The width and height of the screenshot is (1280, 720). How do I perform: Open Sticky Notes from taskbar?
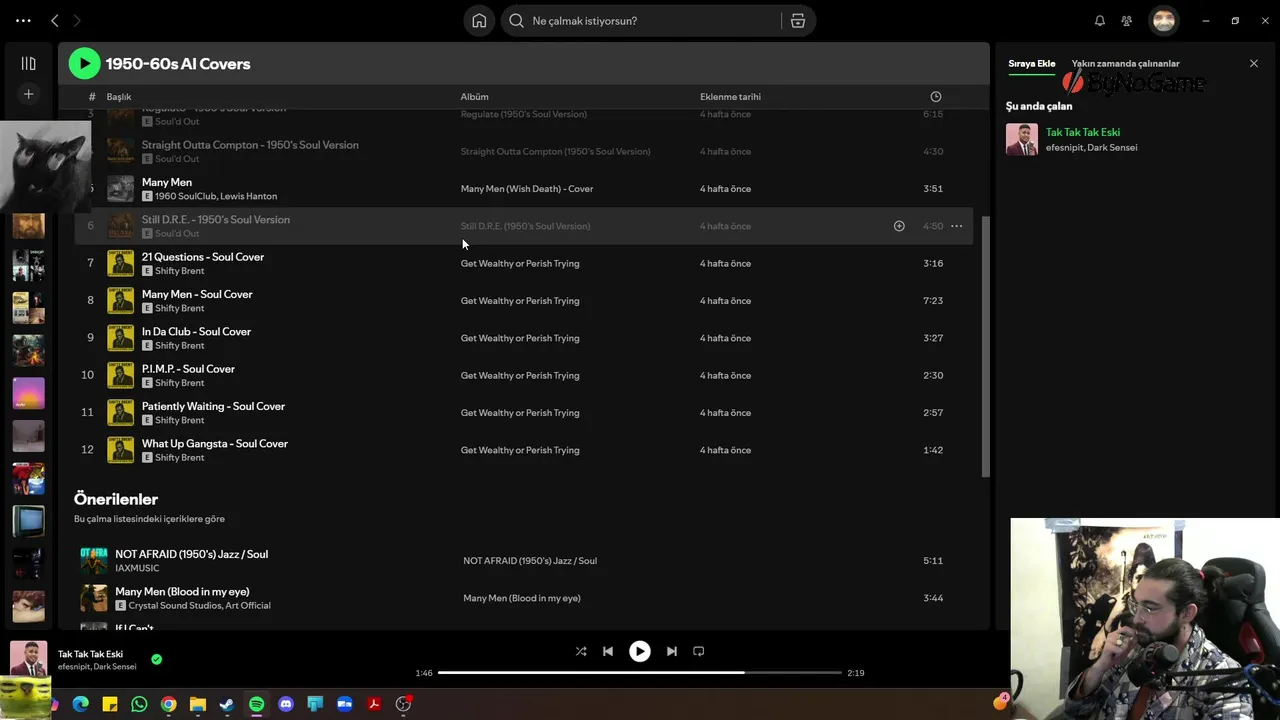coord(110,704)
